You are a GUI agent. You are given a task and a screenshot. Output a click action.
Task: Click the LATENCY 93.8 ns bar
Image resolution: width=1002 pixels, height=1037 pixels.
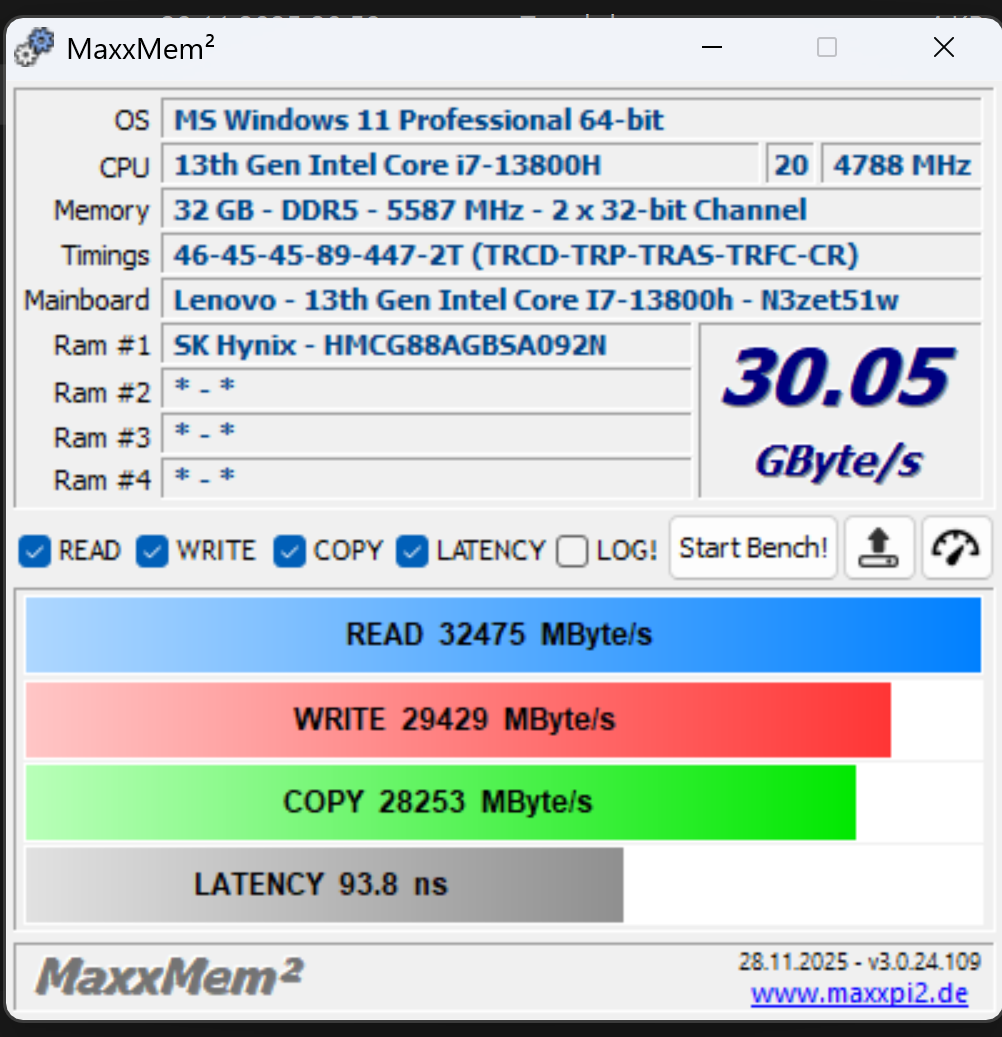[x=324, y=885]
